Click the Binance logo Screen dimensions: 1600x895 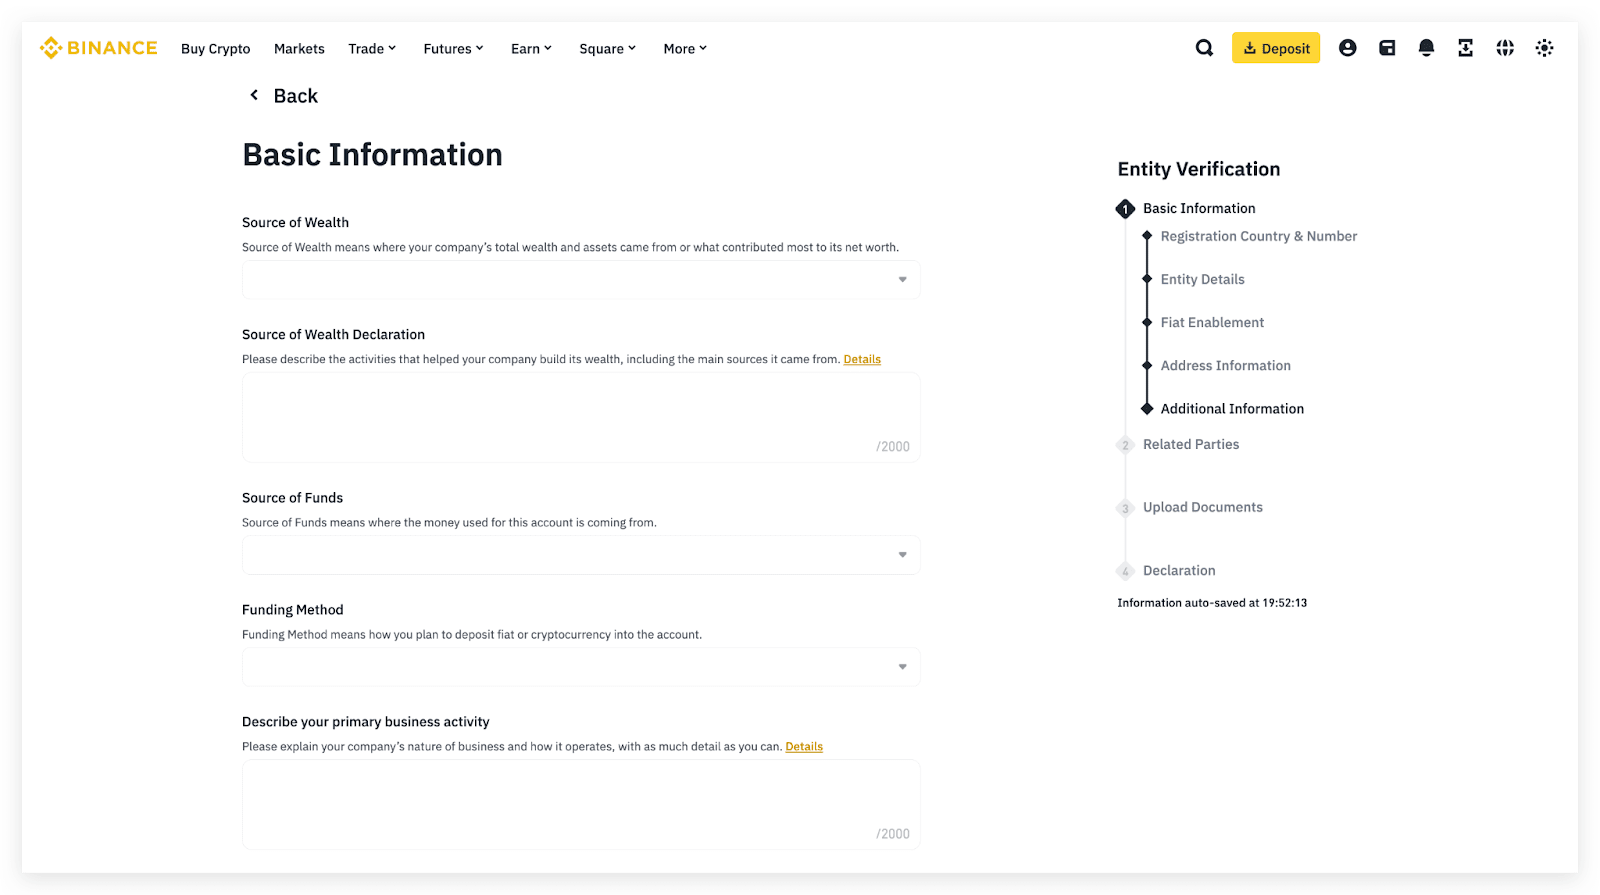(98, 48)
